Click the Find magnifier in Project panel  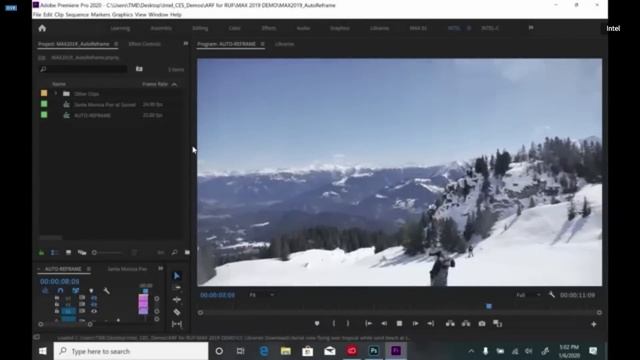174,253
